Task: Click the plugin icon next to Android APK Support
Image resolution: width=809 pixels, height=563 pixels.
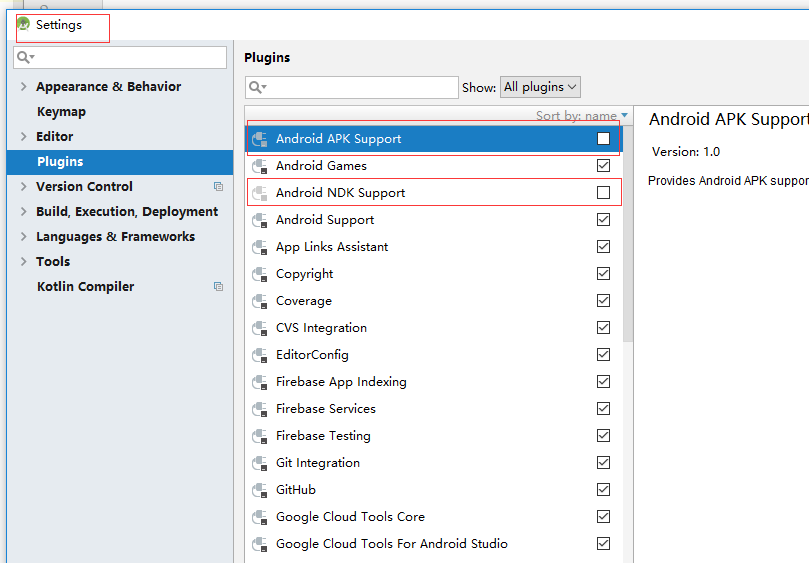Action: 260,139
